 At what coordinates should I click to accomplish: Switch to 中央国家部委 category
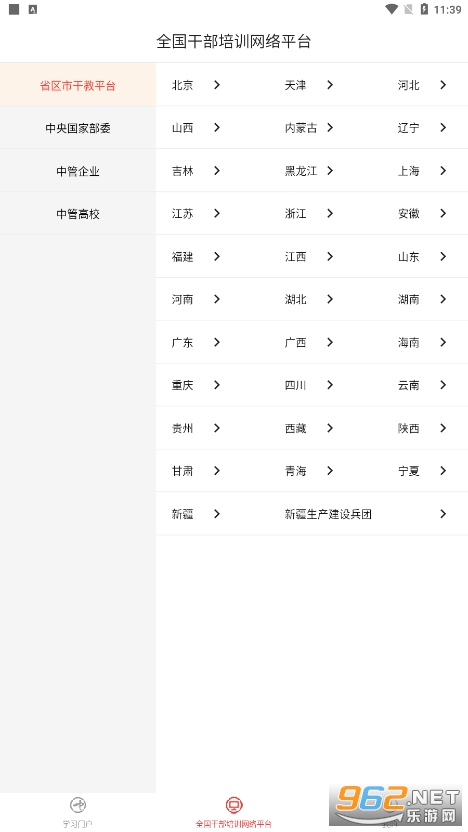(78, 128)
